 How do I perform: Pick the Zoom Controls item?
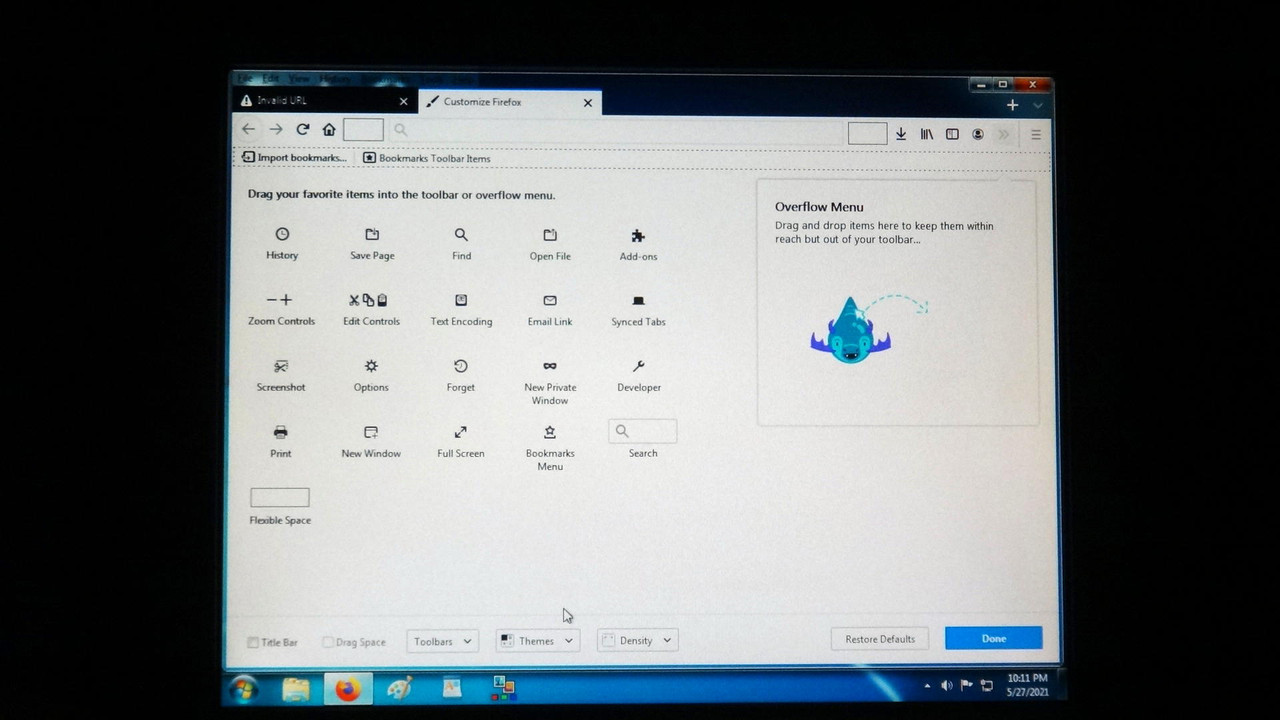(281, 310)
